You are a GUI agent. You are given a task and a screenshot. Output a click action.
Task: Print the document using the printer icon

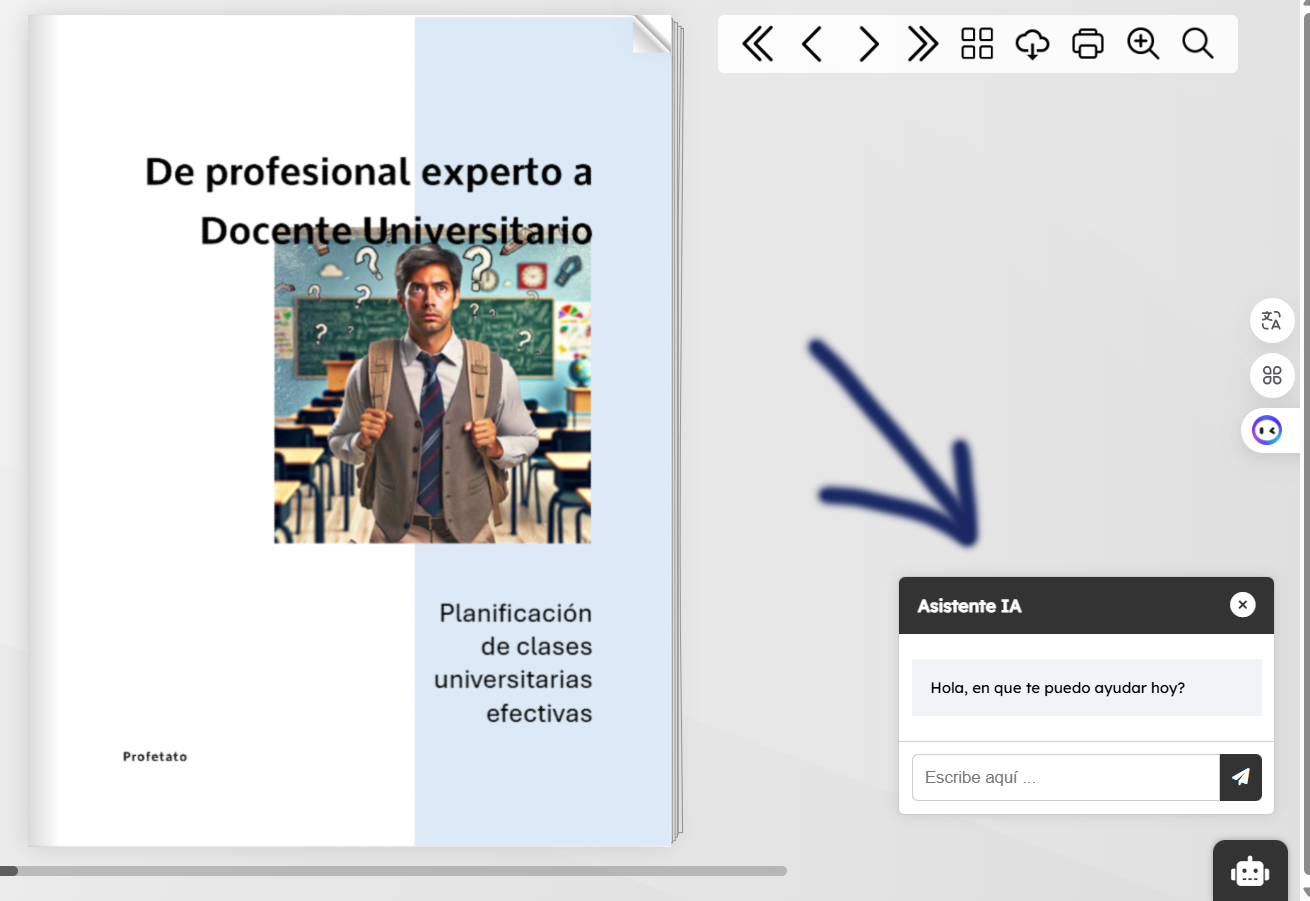coord(1087,44)
